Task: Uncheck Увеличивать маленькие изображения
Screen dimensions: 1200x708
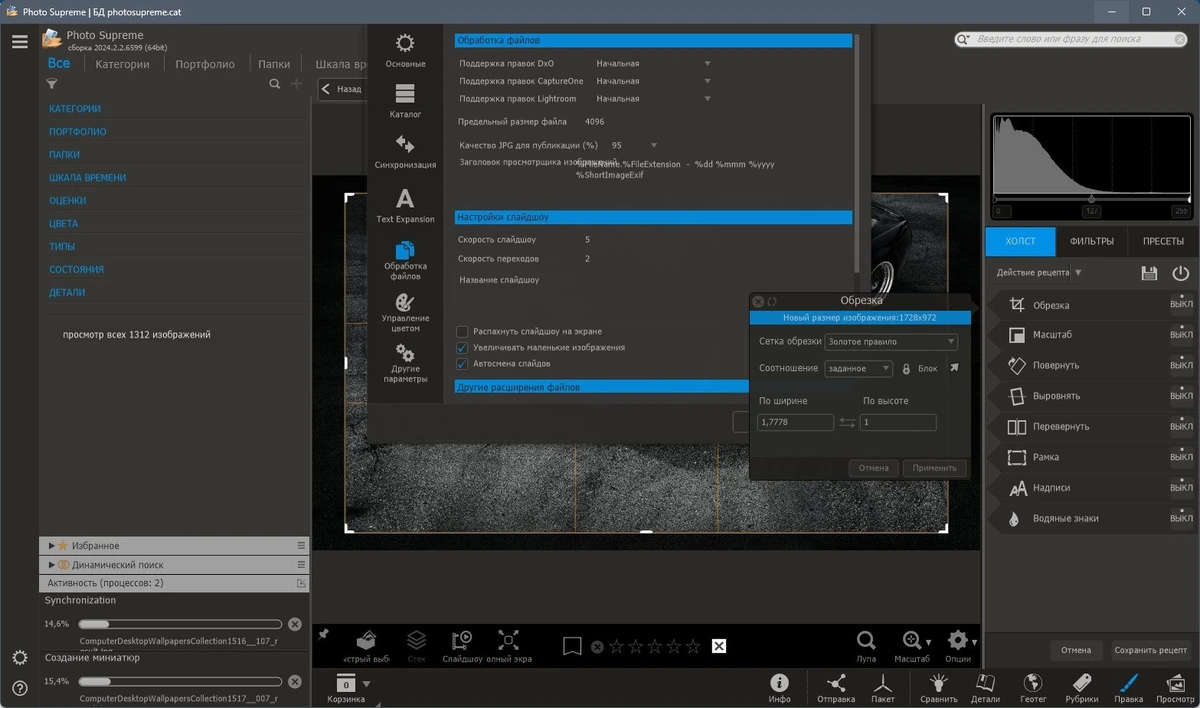Action: (x=462, y=347)
